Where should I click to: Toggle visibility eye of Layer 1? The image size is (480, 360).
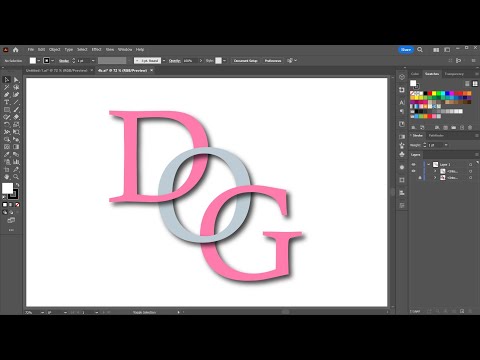(414, 165)
